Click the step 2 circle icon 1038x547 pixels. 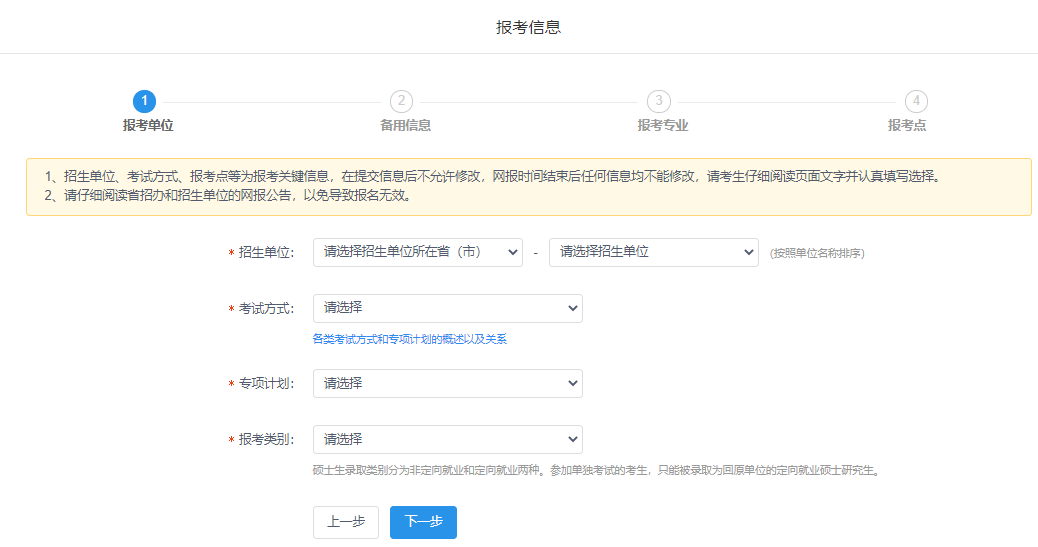click(401, 101)
